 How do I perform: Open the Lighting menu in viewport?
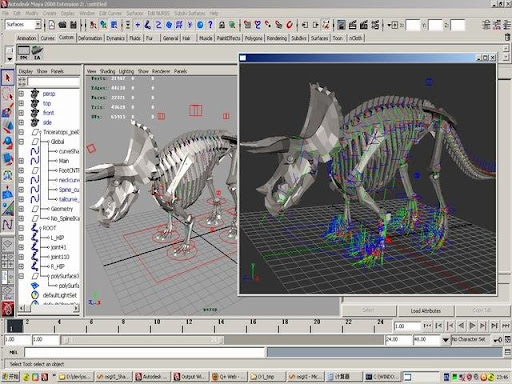click(126, 71)
